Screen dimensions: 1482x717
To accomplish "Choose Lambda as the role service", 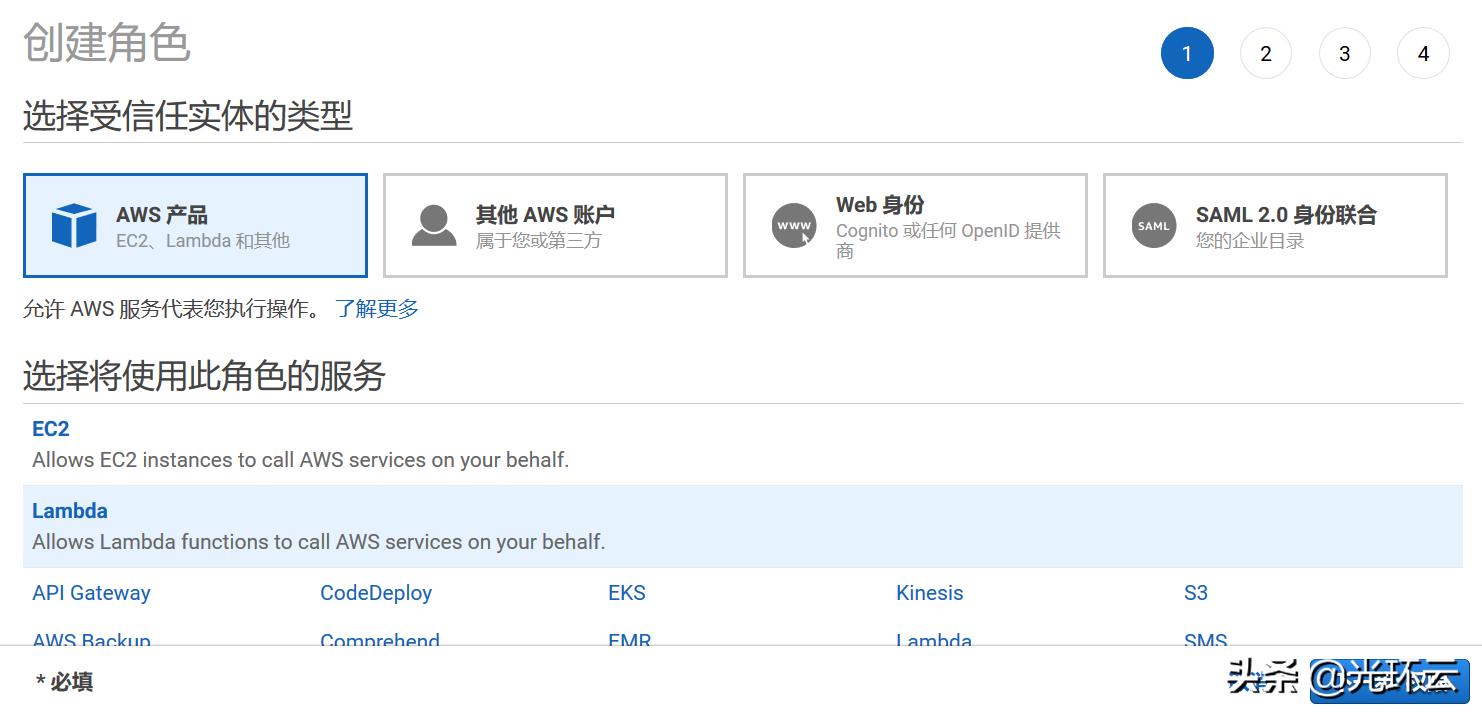I will pyautogui.click(x=70, y=510).
